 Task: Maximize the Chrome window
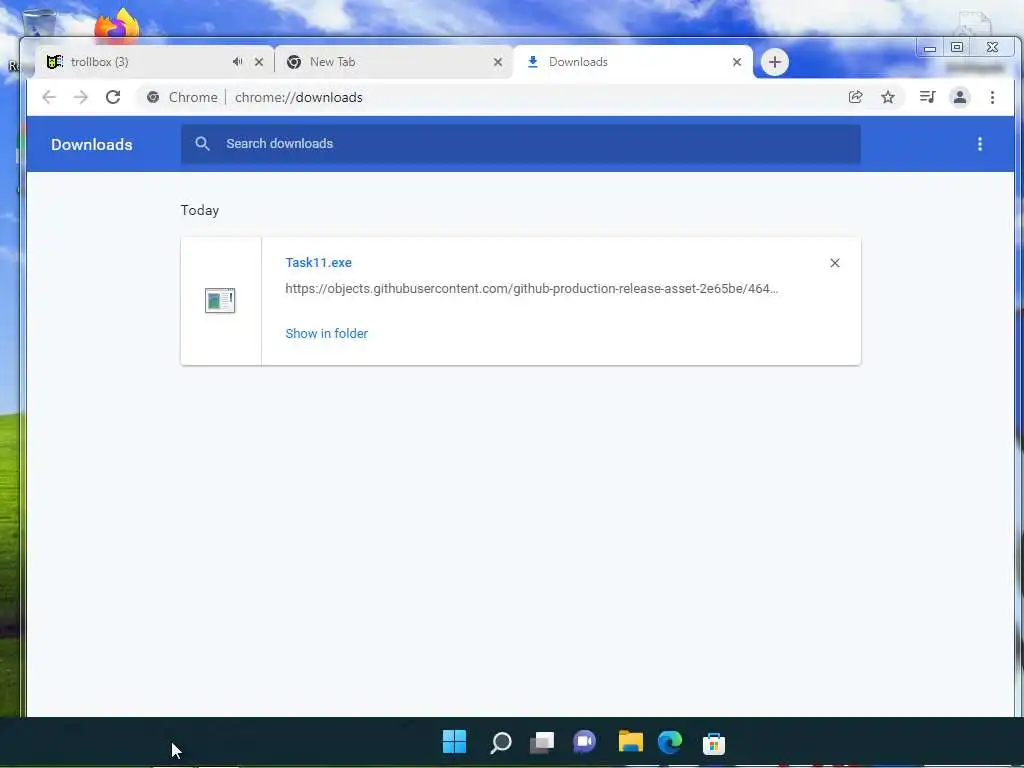pos(957,47)
